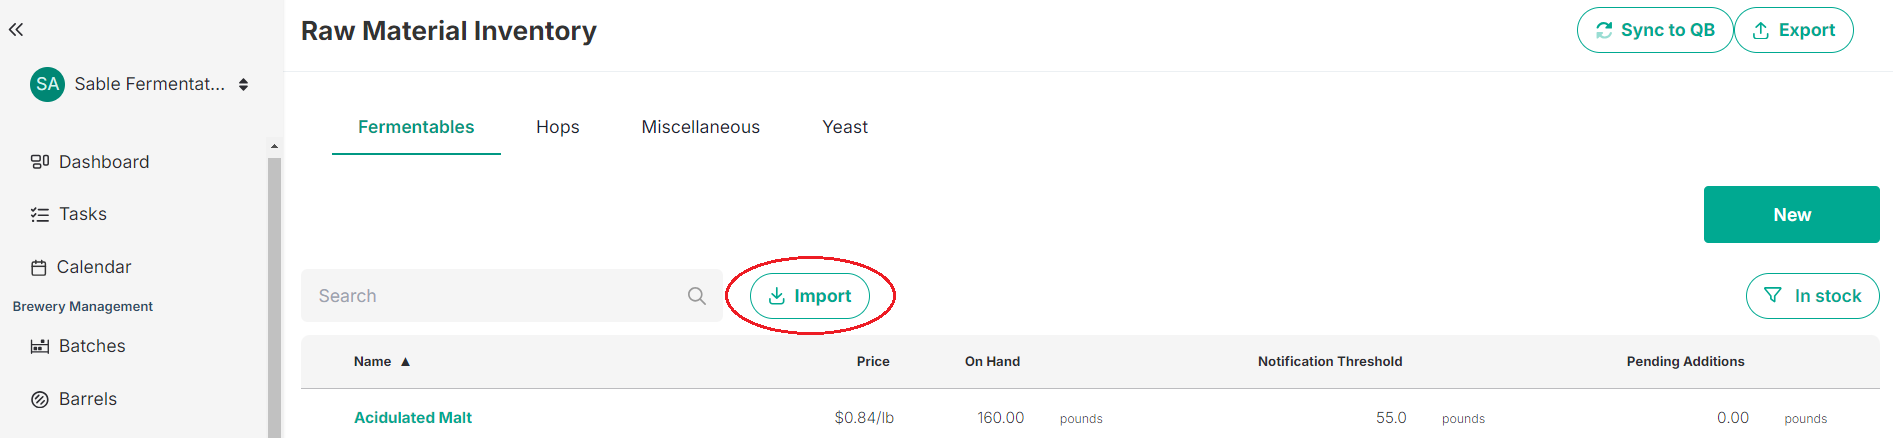The height and width of the screenshot is (438, 1893).
Task: Click the Sync to QB button
Action: 1654,30
